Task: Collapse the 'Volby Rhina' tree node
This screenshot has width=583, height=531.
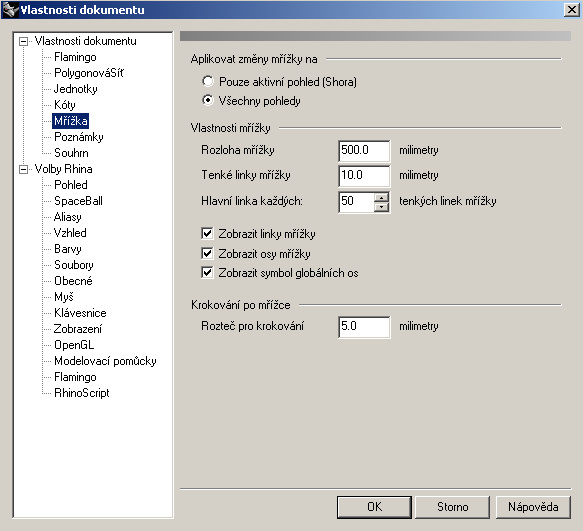Action: pyautogui.click(x=23, y=170)
